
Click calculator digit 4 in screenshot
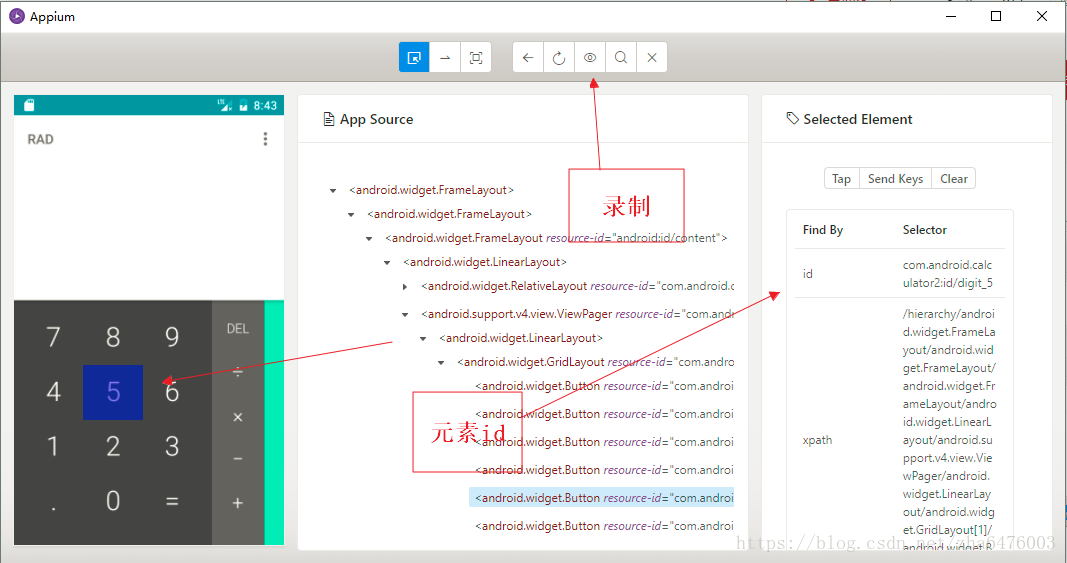53,392
